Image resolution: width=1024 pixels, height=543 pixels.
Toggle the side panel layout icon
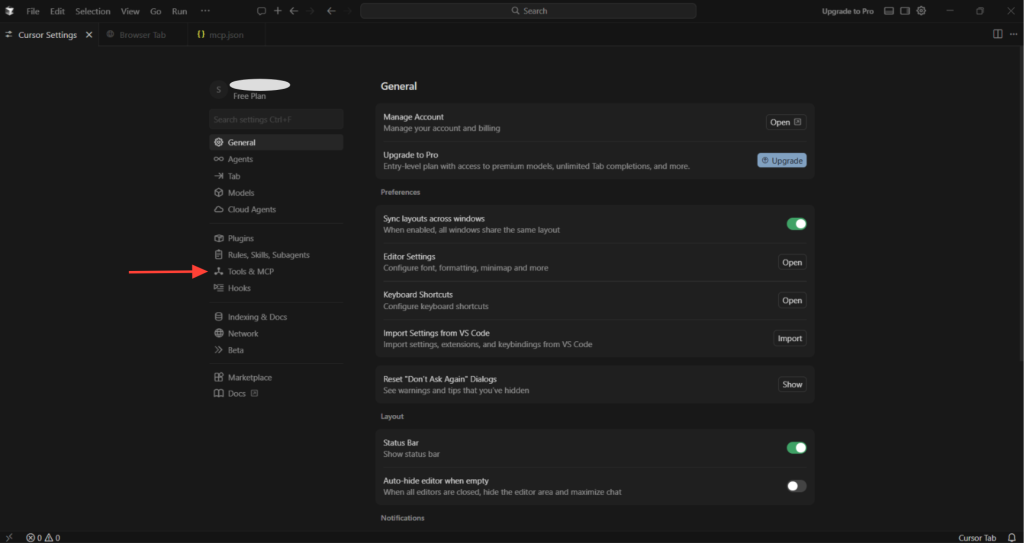[904, 11]
